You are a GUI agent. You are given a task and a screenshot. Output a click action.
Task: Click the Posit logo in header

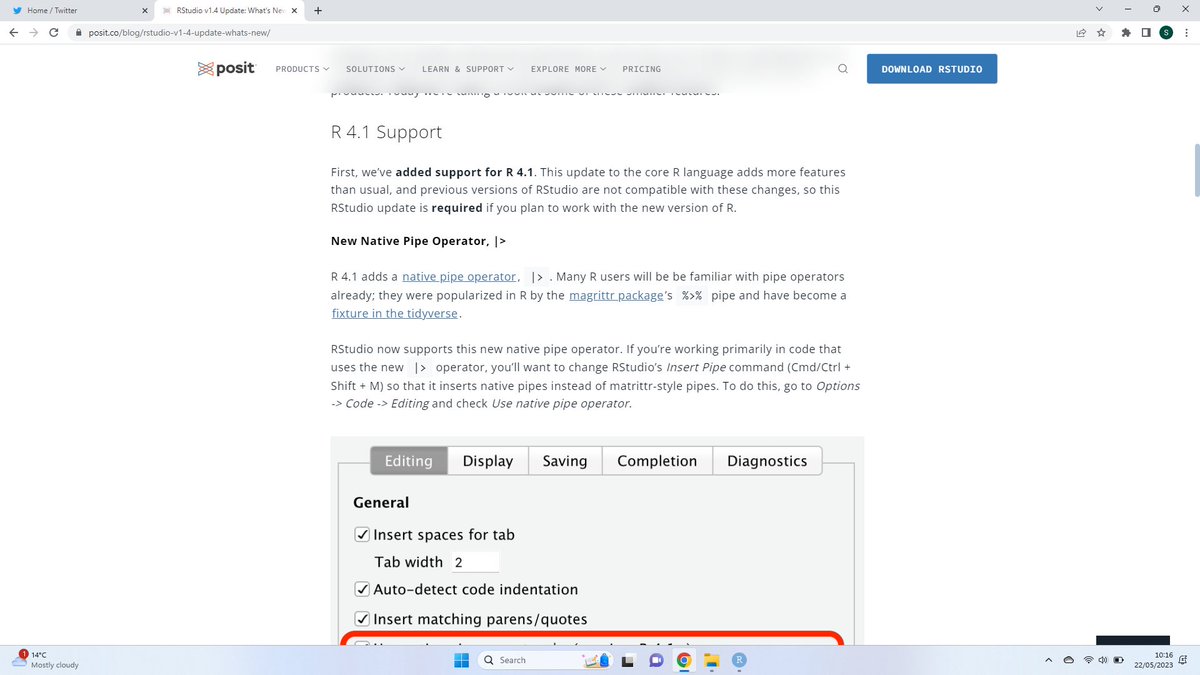click(227, 69)
